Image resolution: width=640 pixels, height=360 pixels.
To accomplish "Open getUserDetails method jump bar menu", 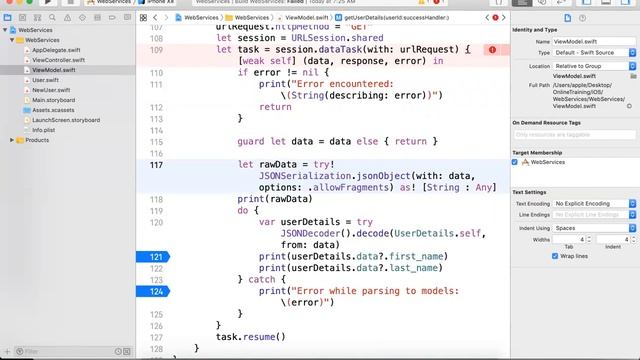I will 392,18.
